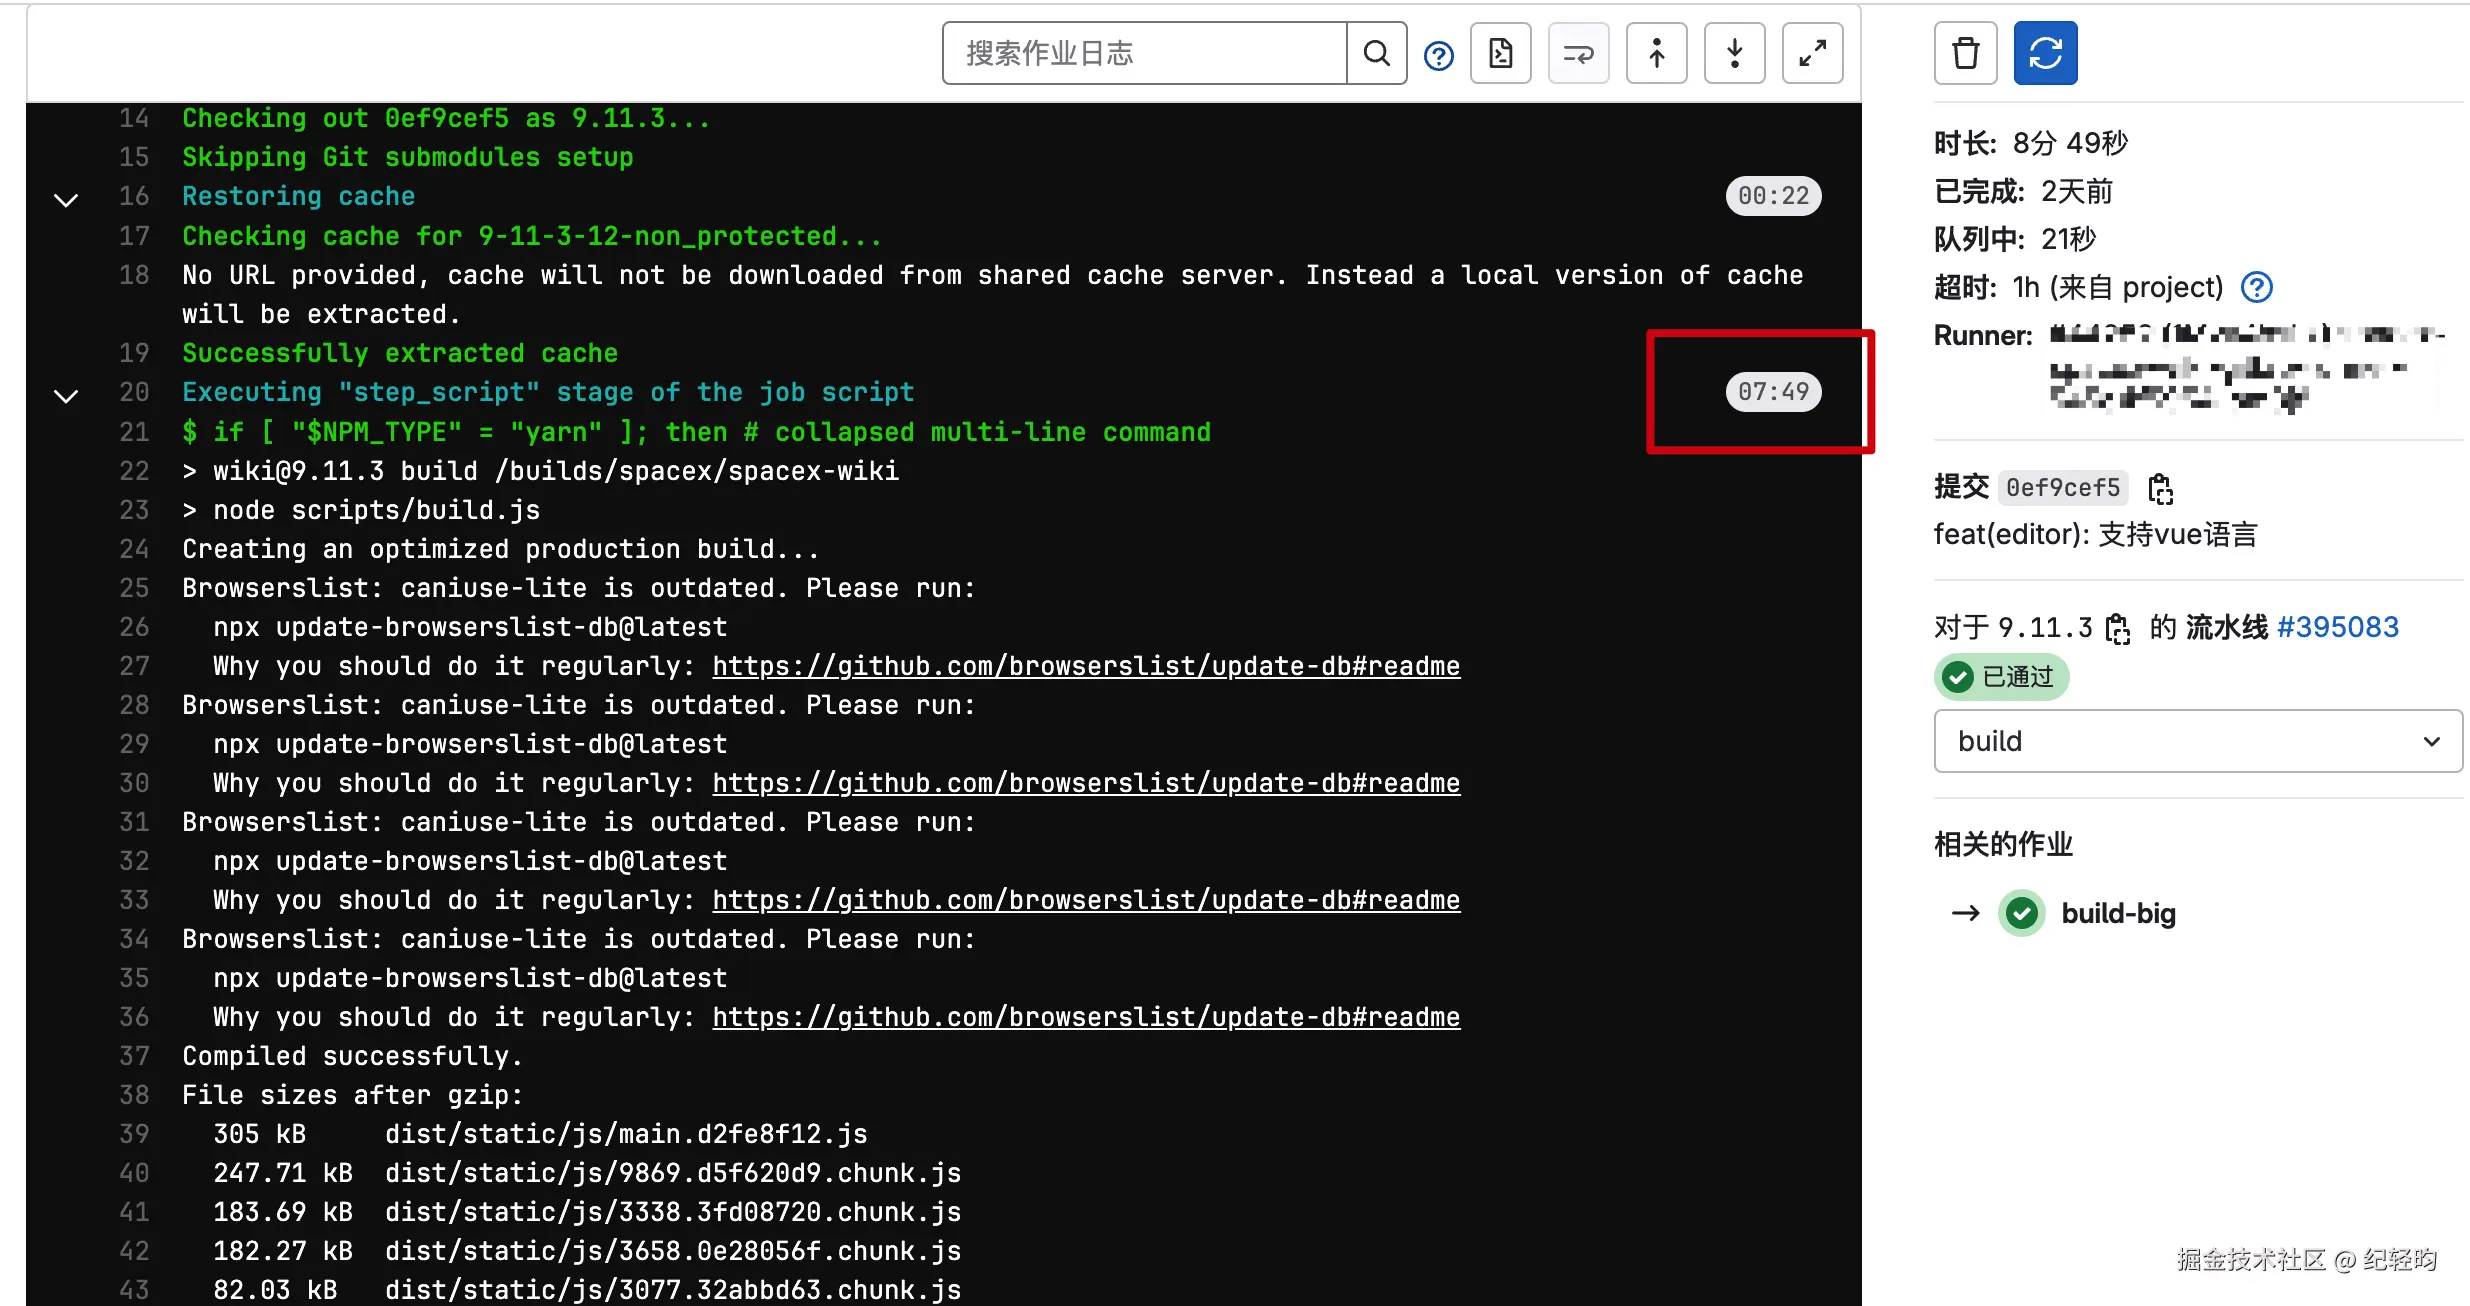Collapse the Restoring cache log section
Image resolution: width=2470 pixels, height=1306 pixels.
click(x=66, y=200)
